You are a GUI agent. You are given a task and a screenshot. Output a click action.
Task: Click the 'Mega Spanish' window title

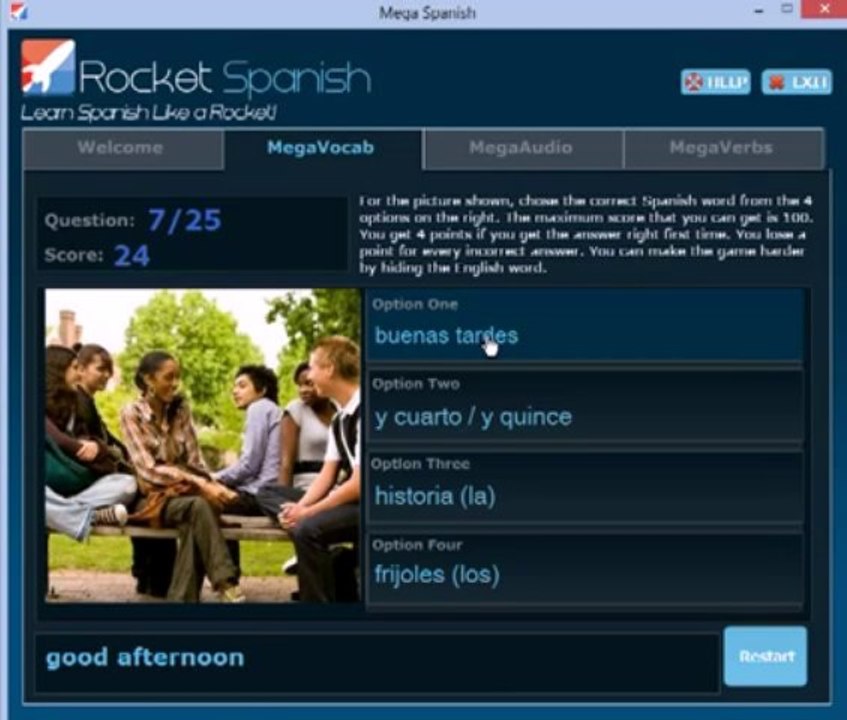point(427,13)
